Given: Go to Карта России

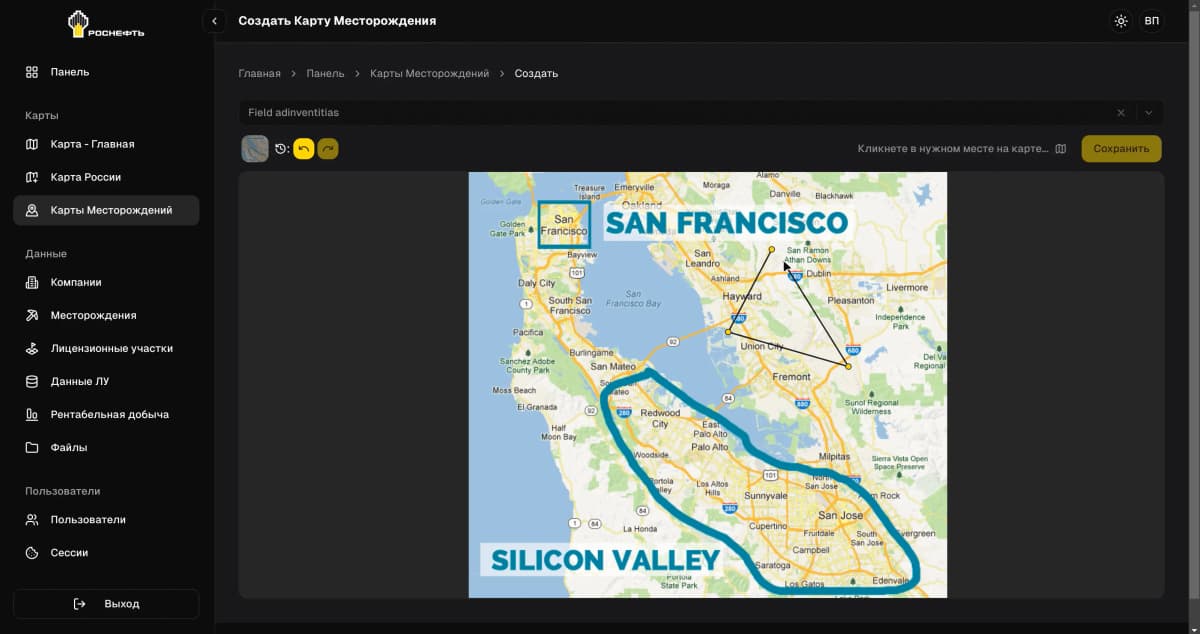Looking at the screenshot, I should pyautogui.click(x=86, y=177).
